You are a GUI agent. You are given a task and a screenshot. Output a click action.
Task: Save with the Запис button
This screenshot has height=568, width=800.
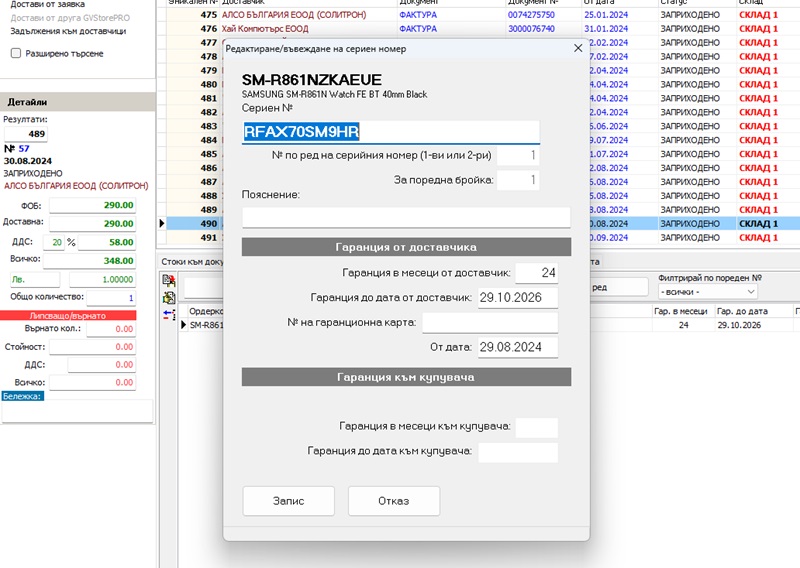tap(288, 501)
